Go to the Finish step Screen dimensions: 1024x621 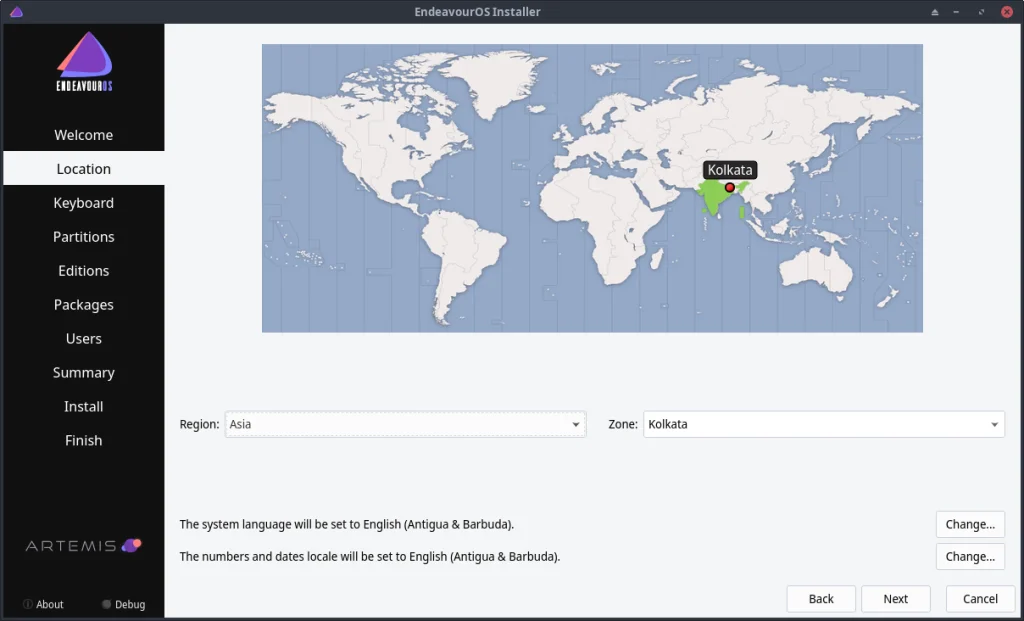point(84,440)
